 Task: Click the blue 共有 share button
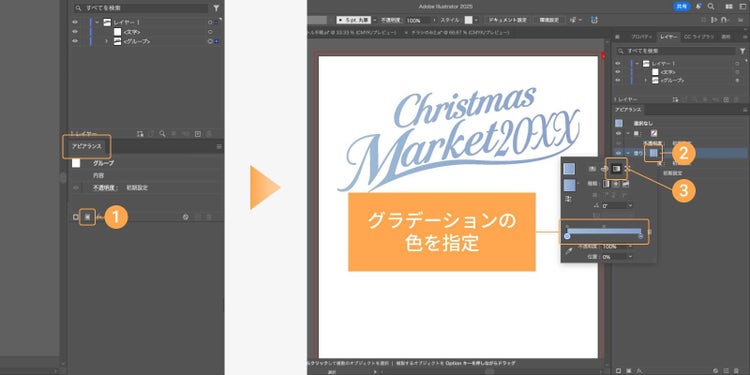click(x=682, y=7)
